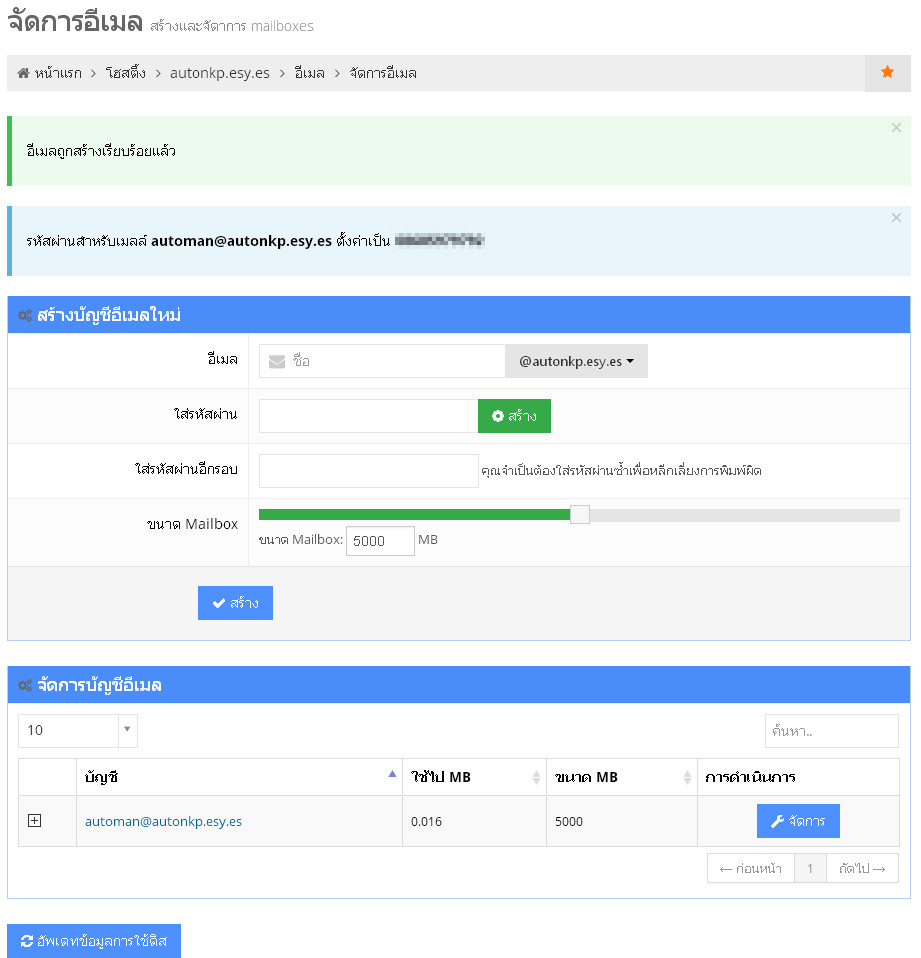Click the home icon in breadcrumb
The height and width of the screenshot is (958, 921).
click(x=24, y=73)
